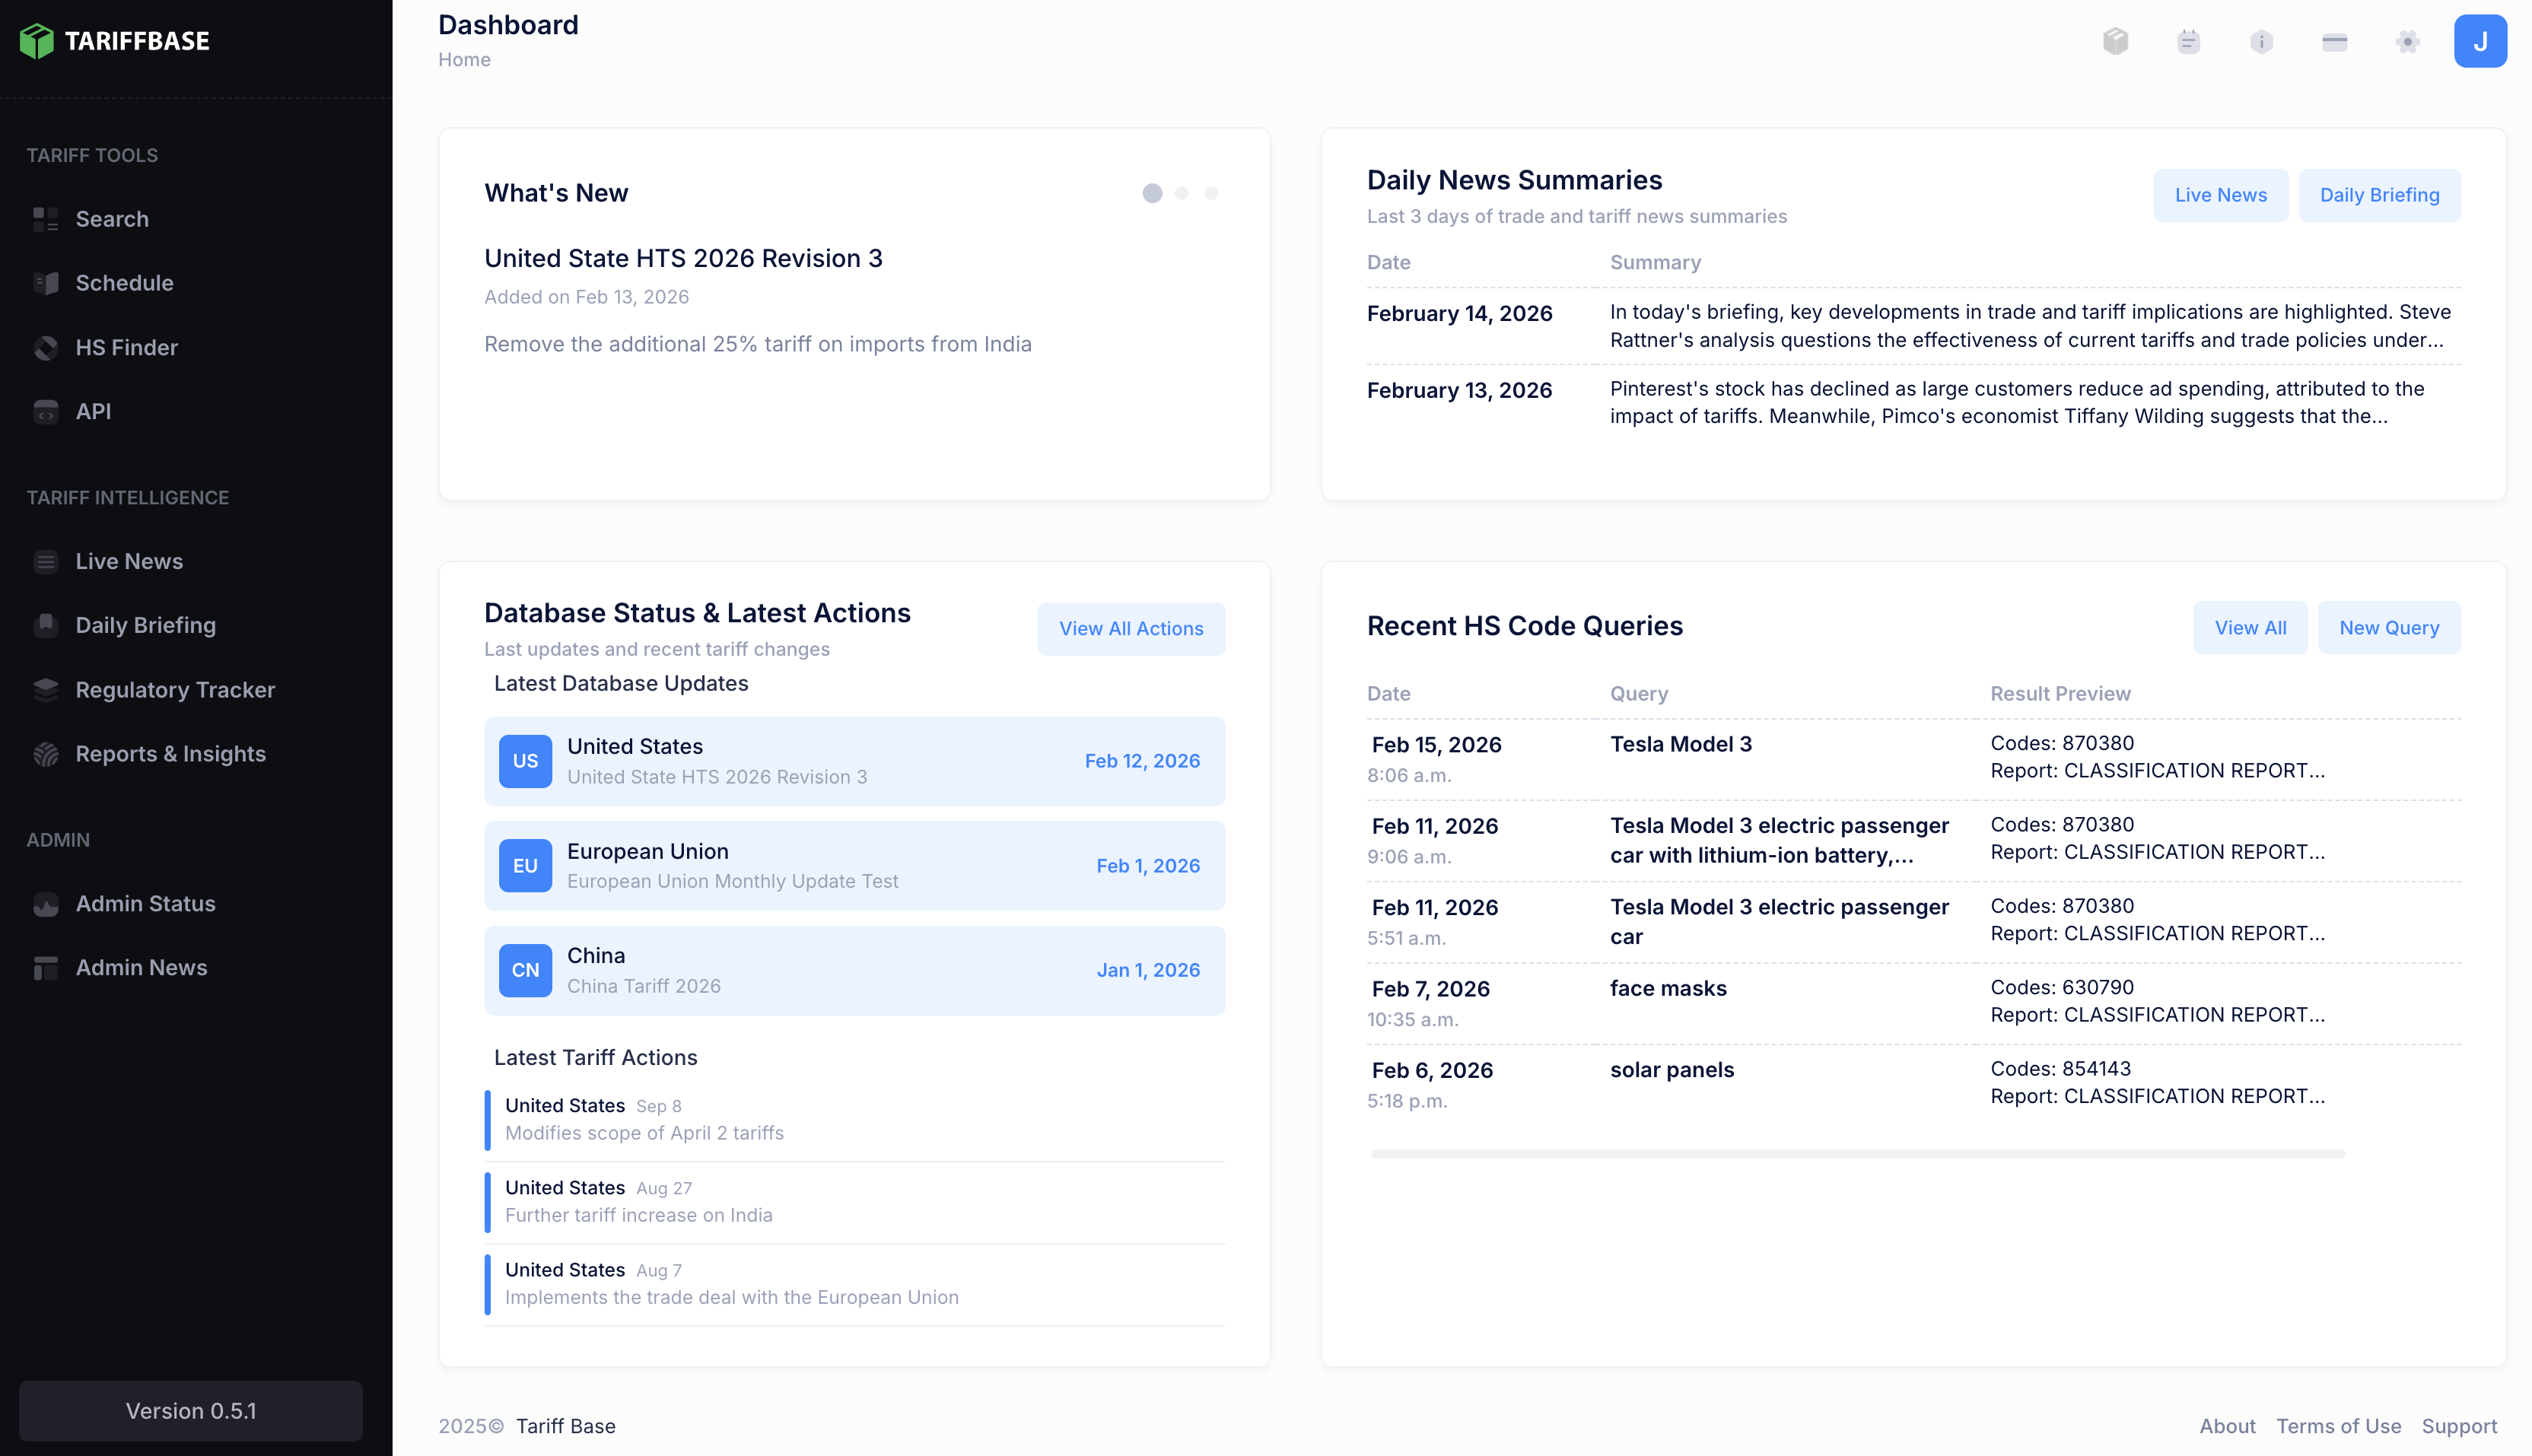This screenshot has height=1456, width=2532.
Task: Select the first What's New carousel dot
Action: [x=1152, y=193]
